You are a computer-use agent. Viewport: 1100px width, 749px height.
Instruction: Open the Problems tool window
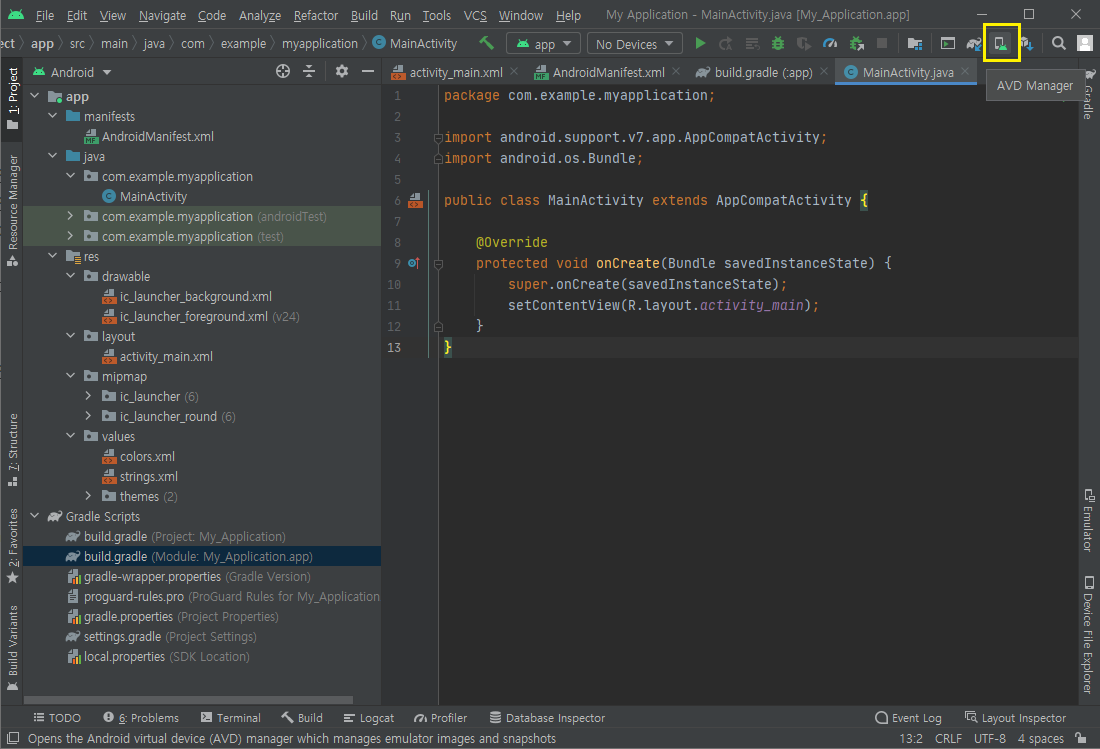[x=141, y=717]
